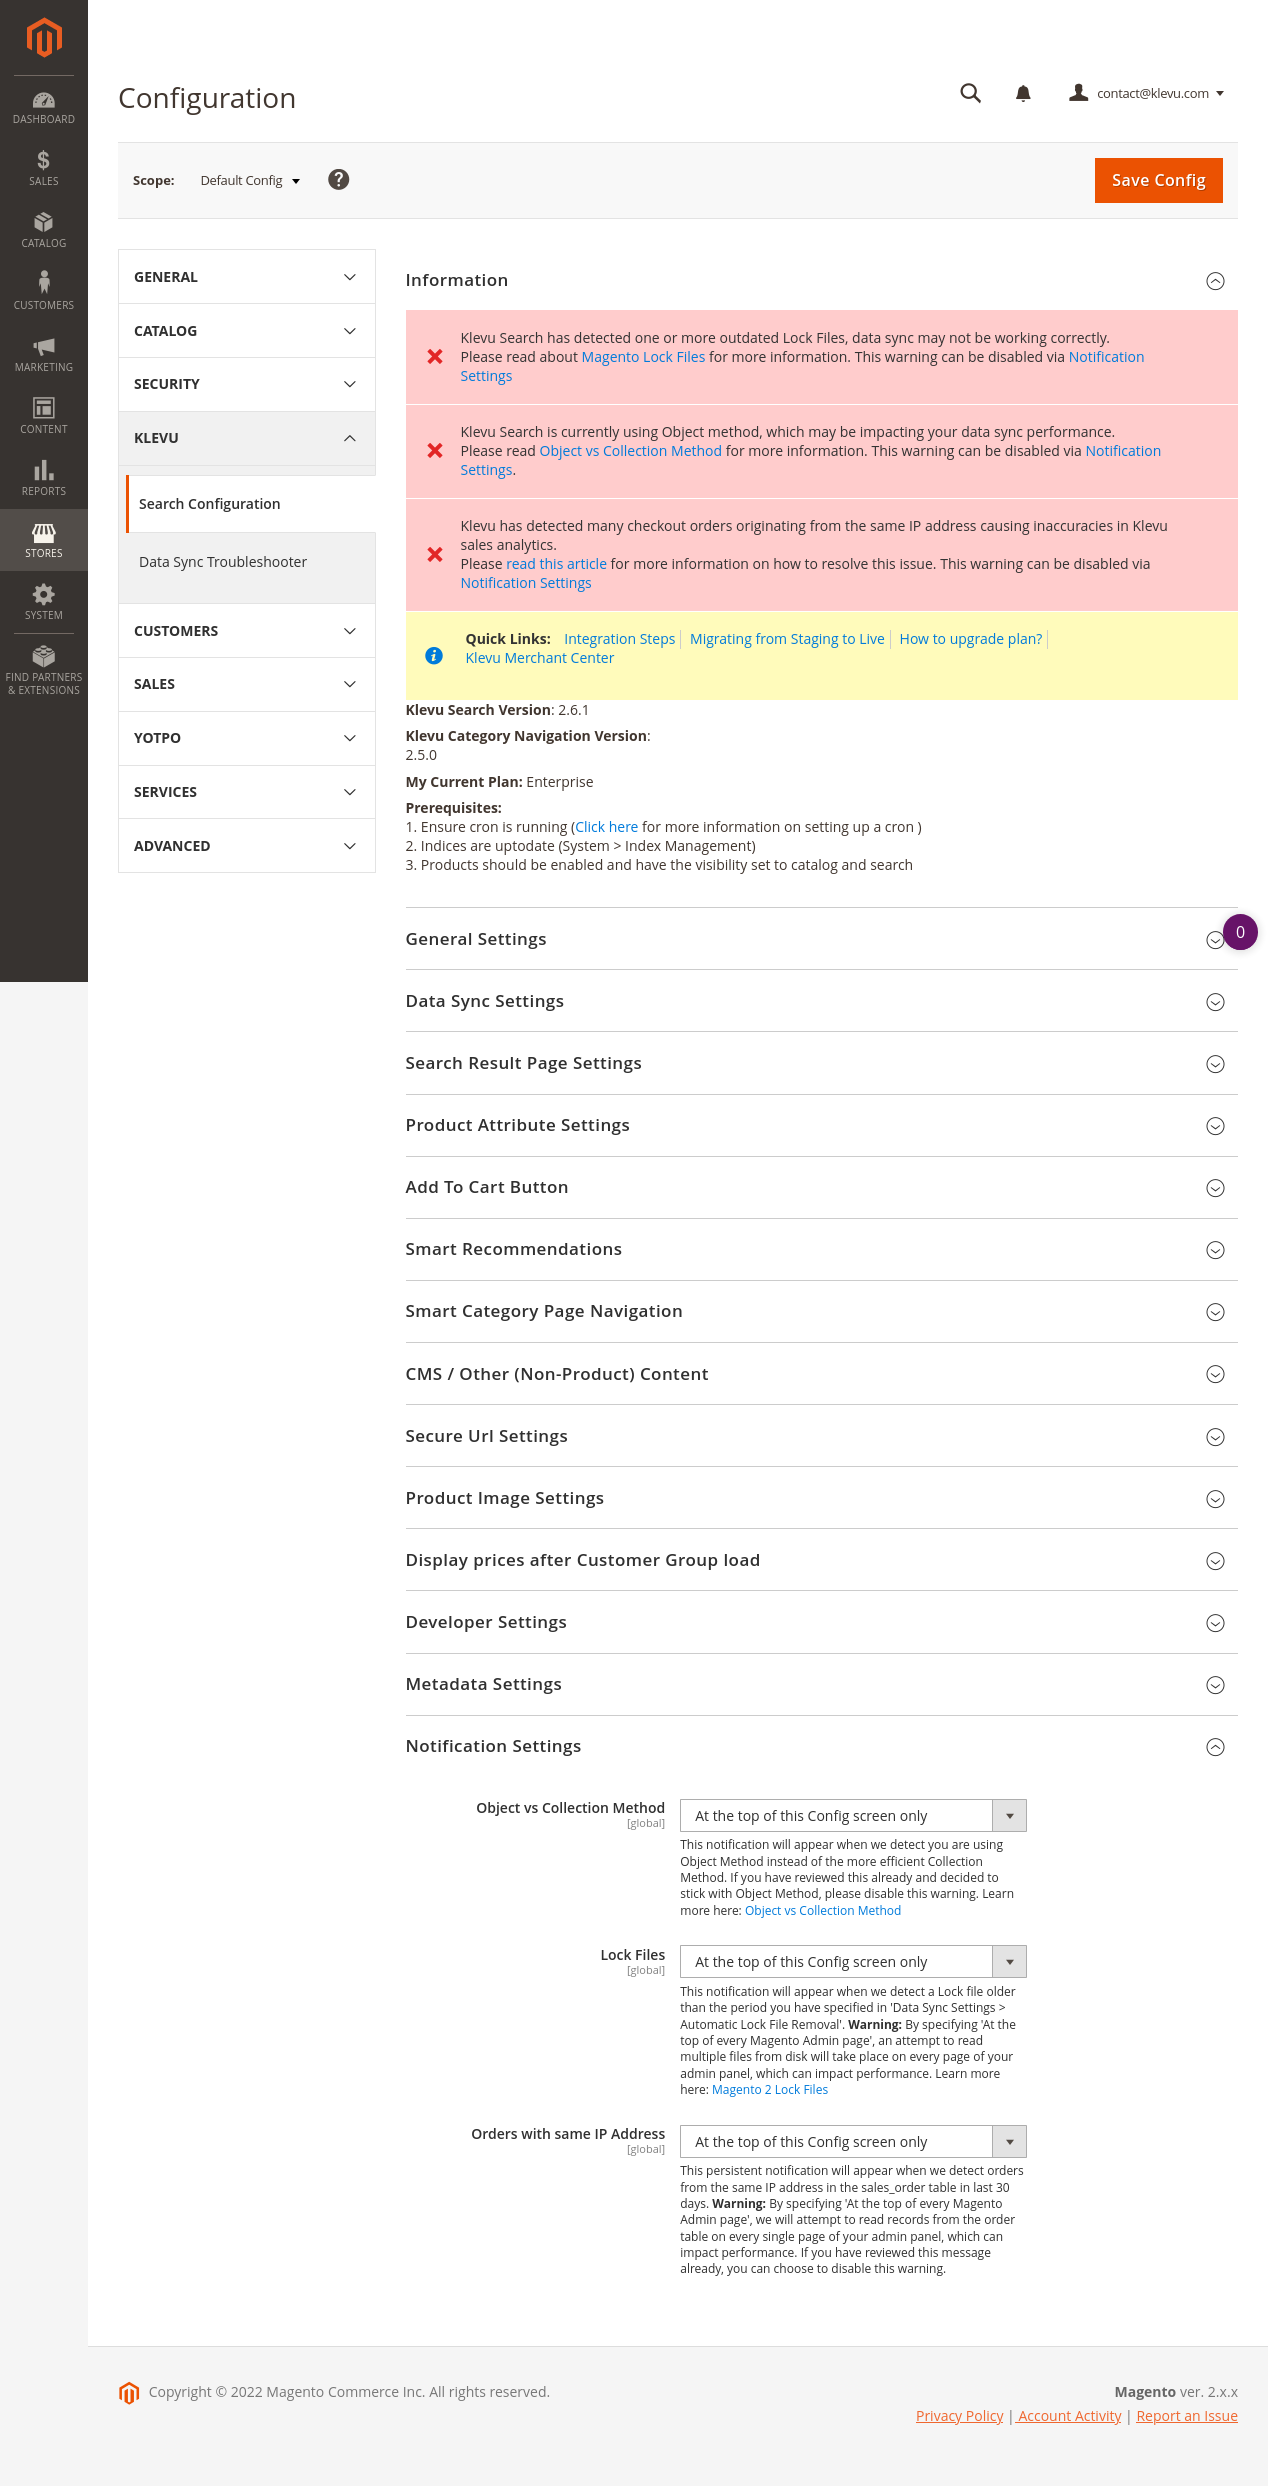Open the Orders with same IP Address dropdown
This screenshot has height=2486, width=1268.
(x=852, y=2142)
